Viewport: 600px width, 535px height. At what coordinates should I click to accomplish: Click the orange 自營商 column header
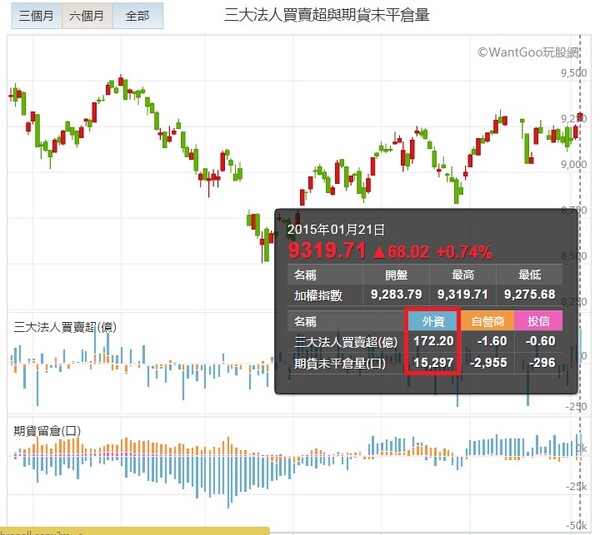point(487,322)
